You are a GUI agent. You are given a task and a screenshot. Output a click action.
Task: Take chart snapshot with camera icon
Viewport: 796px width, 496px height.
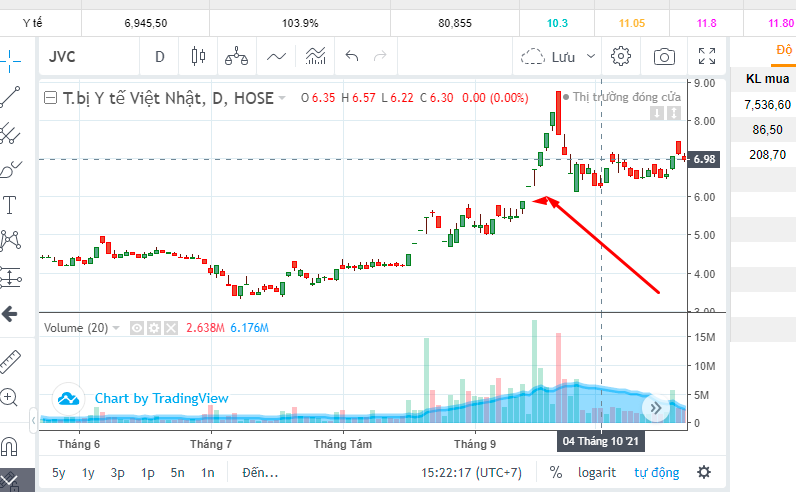click(664, 56)
